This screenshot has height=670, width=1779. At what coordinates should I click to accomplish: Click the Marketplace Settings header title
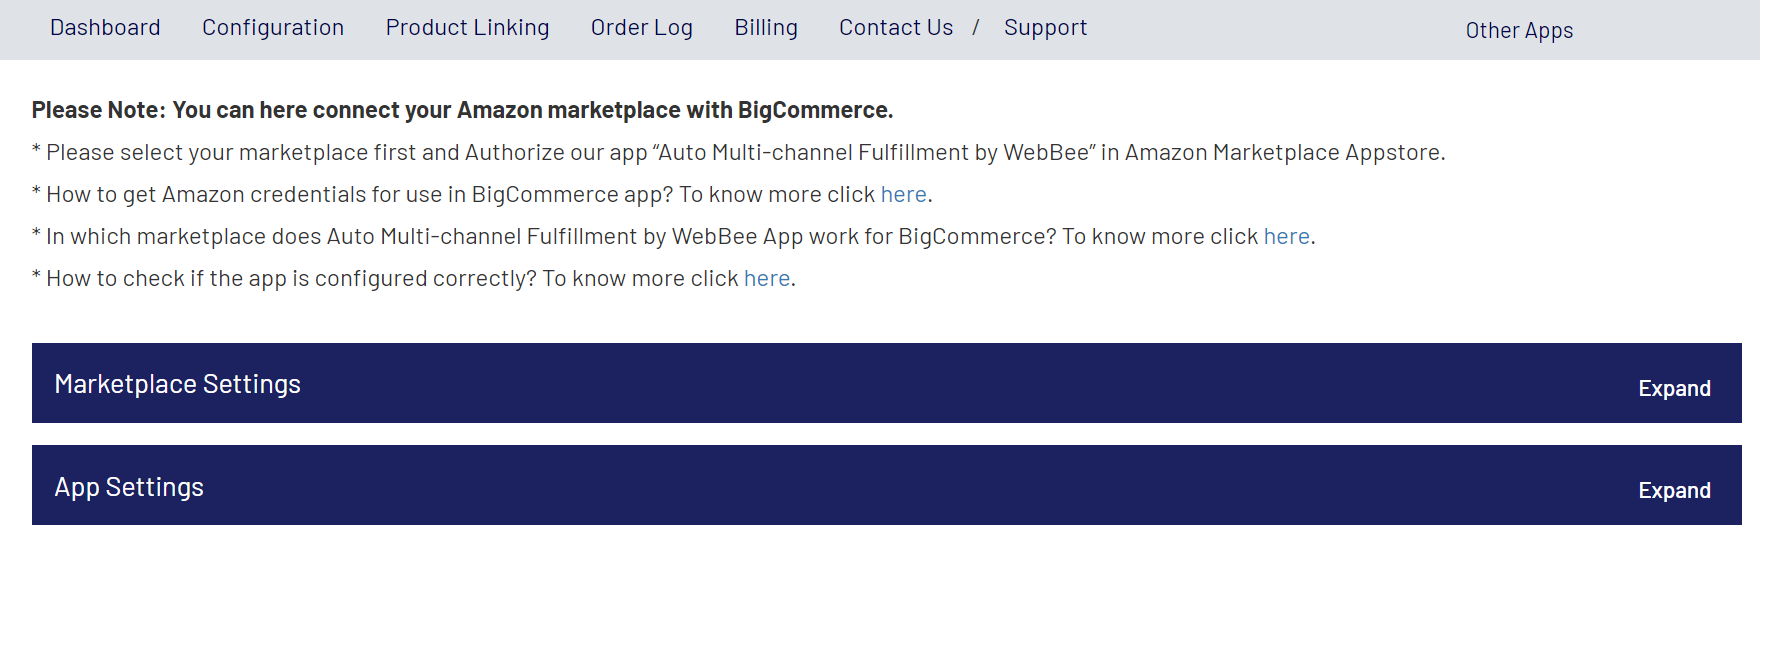click(177, 384)
